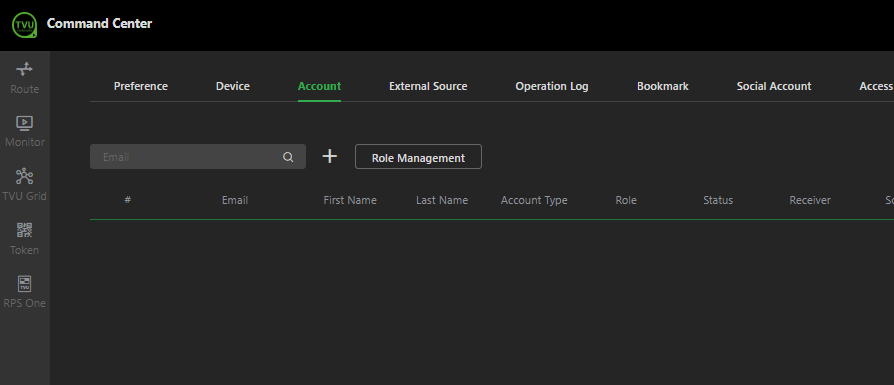Click the Receiver column header
Viewport: 894px width, 385px height.
810,200
